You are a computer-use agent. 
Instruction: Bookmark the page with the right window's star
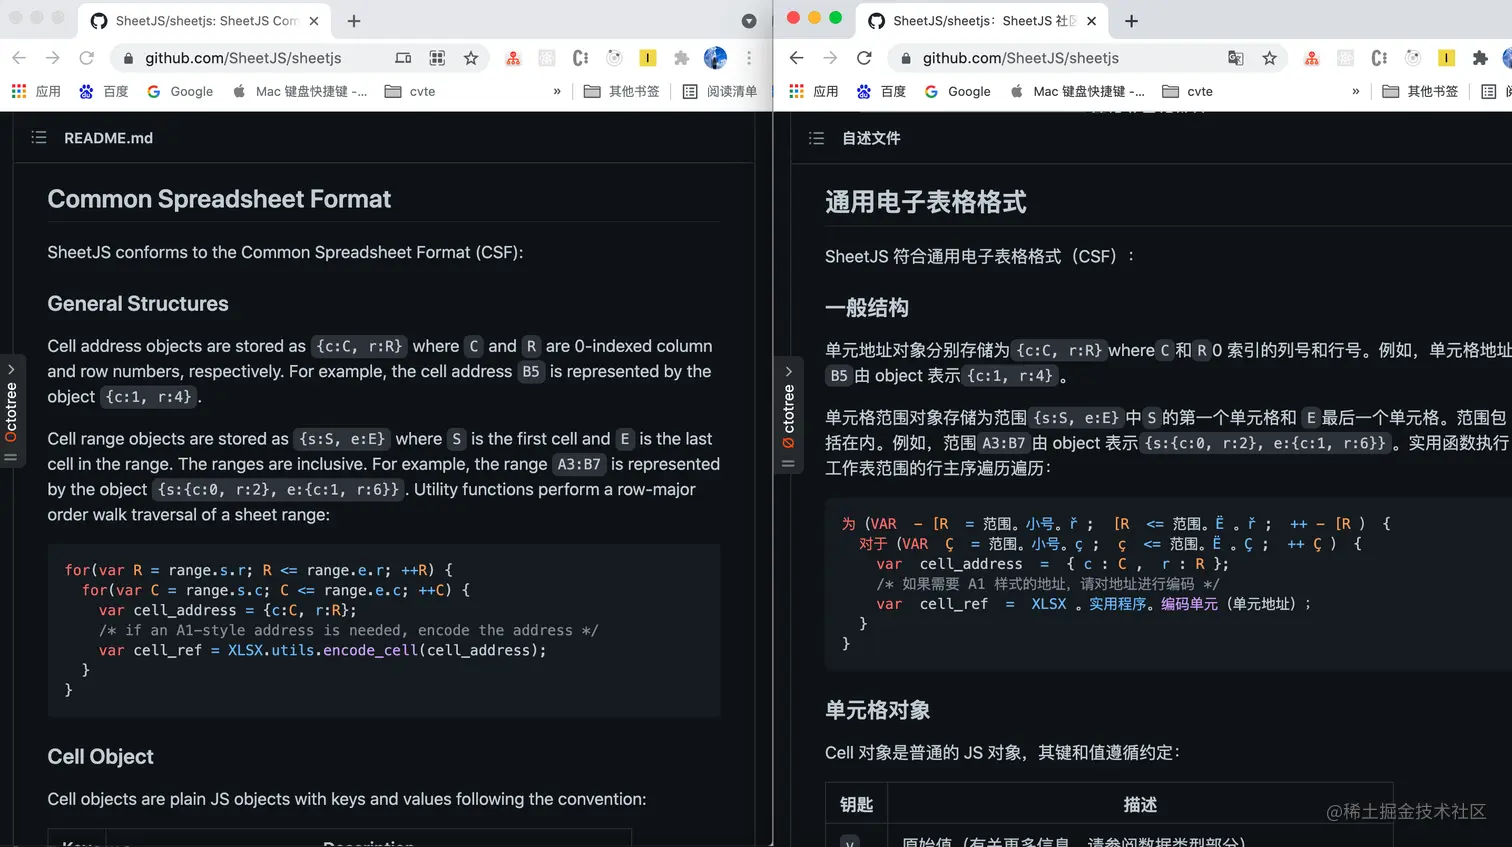pyautogui.click(x=1270, y=58)
